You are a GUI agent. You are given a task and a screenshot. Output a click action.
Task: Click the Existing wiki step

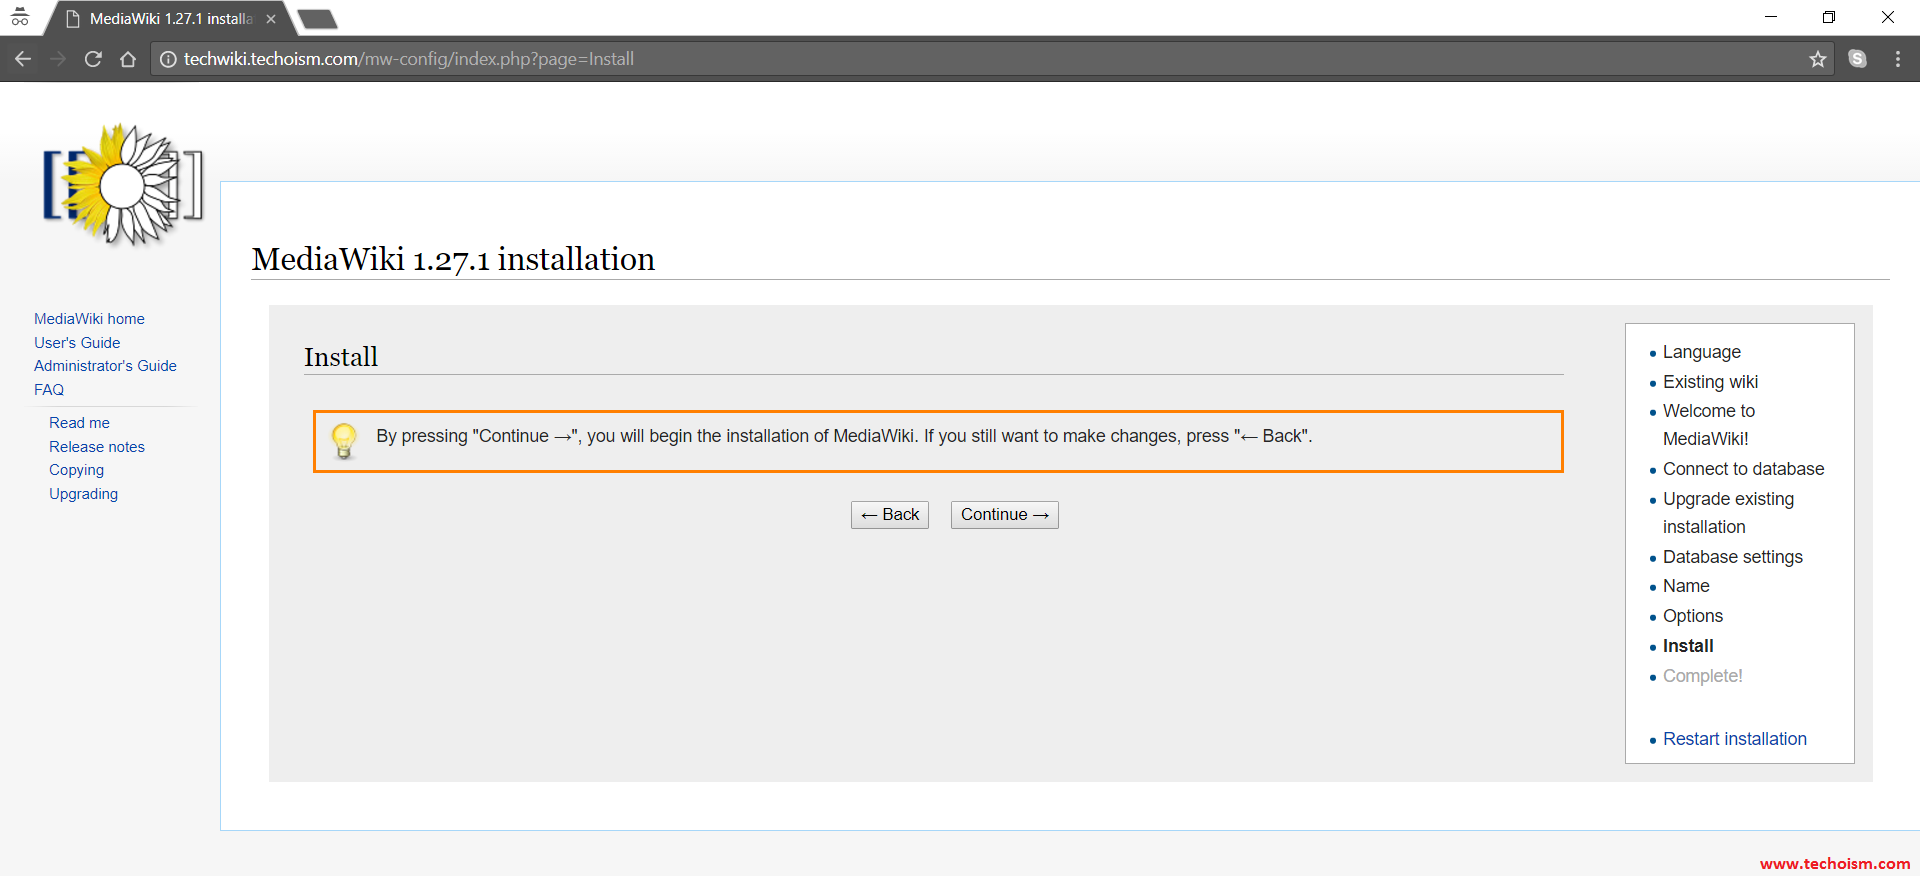click(x=1710, y=382)
